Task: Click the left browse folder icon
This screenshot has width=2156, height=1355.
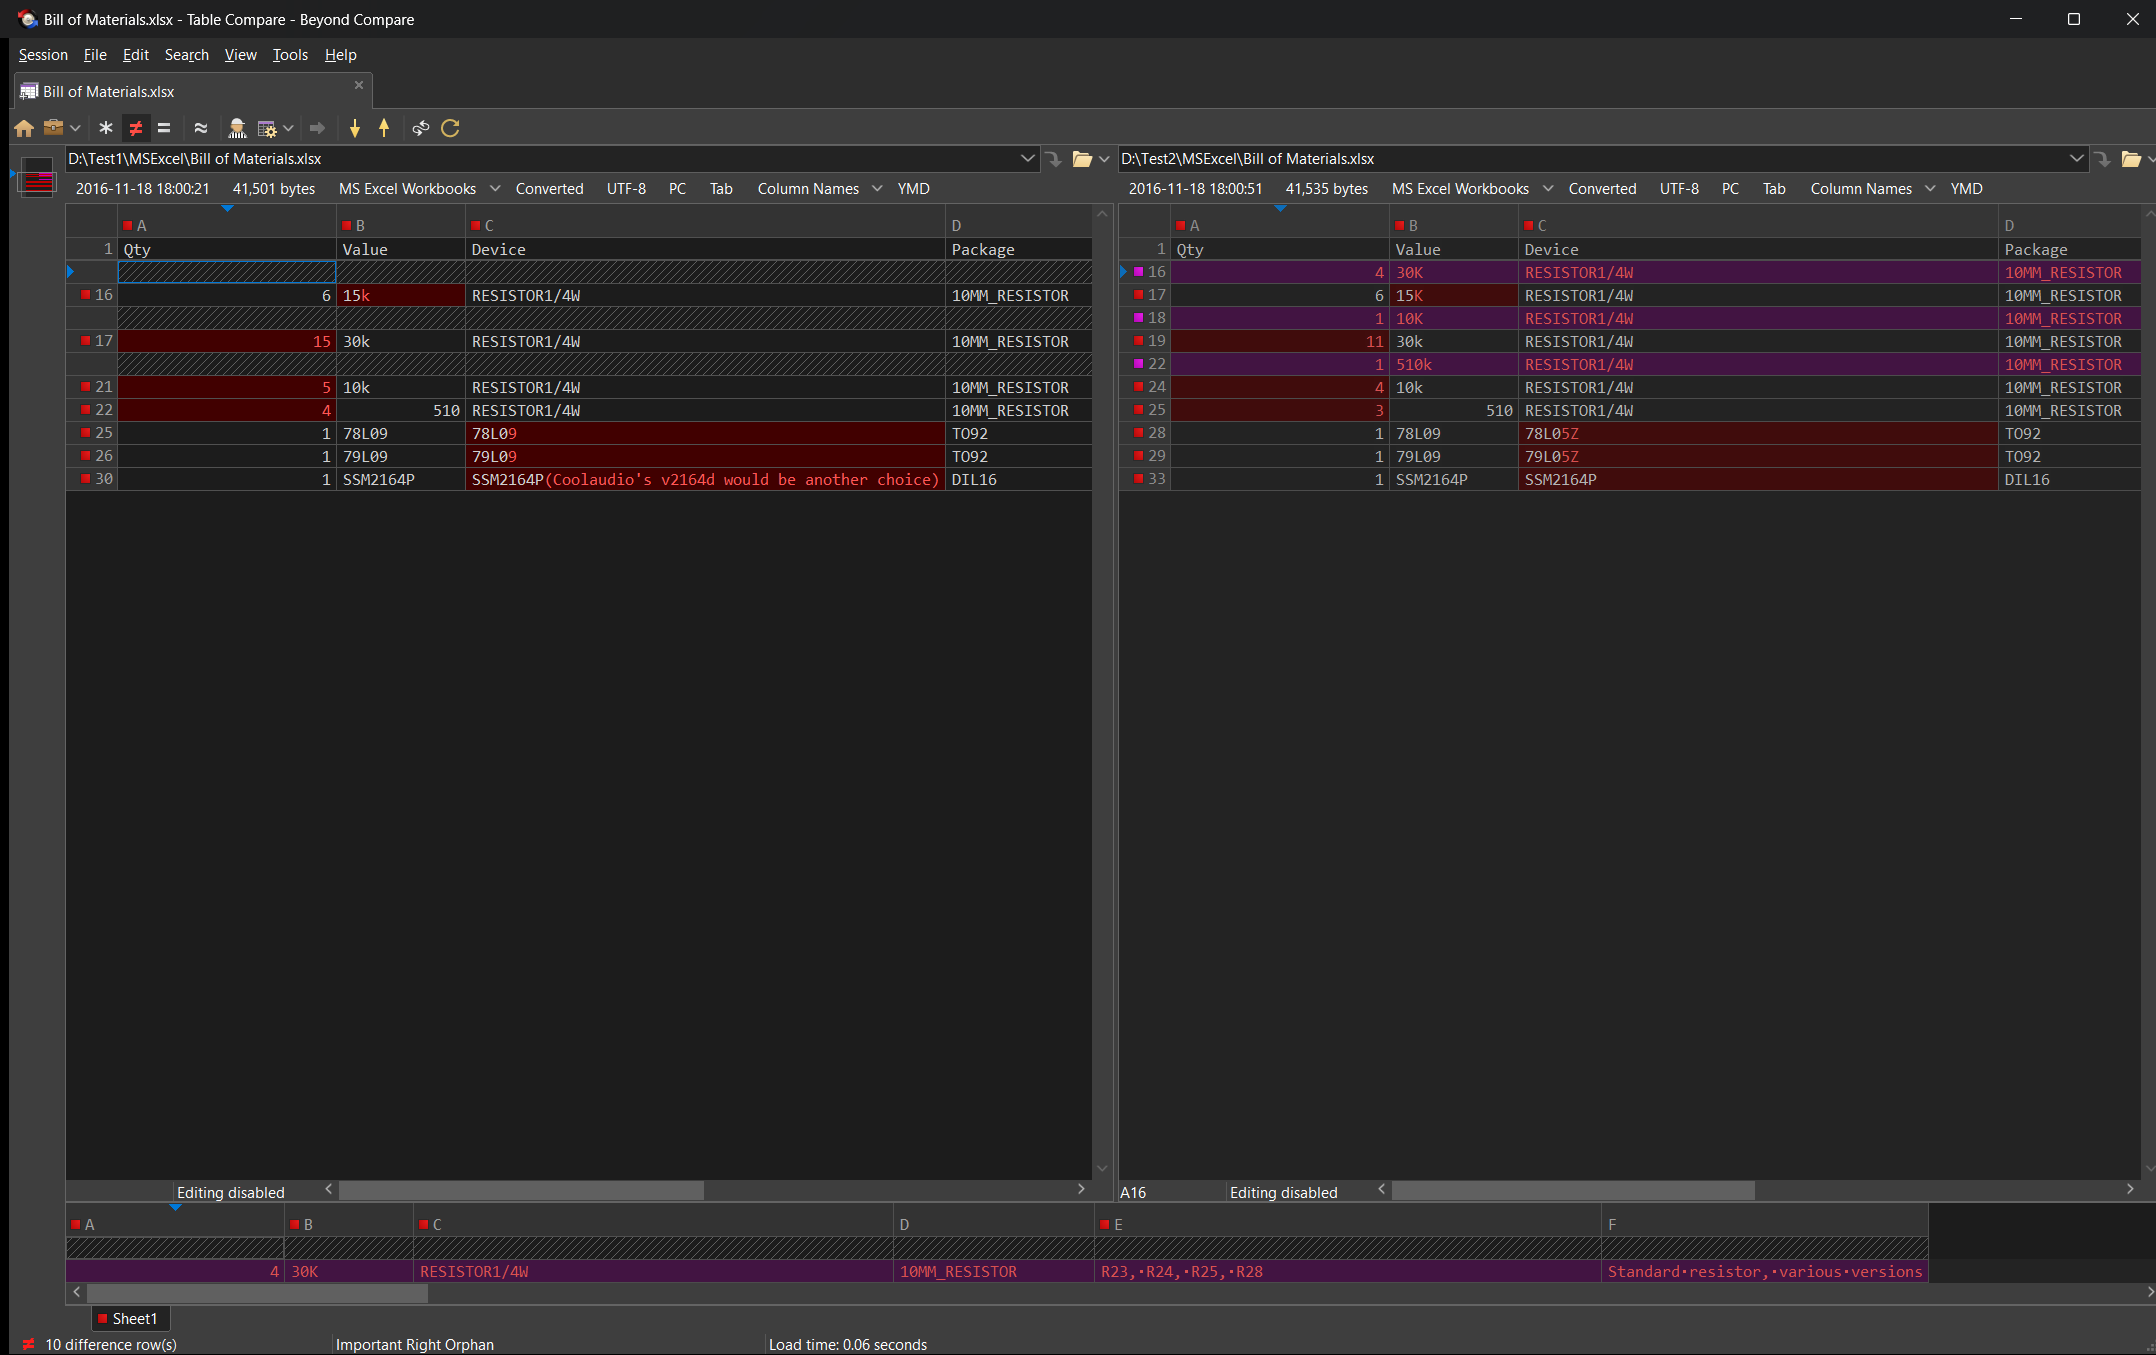Action: click(x=1082, y=159)
